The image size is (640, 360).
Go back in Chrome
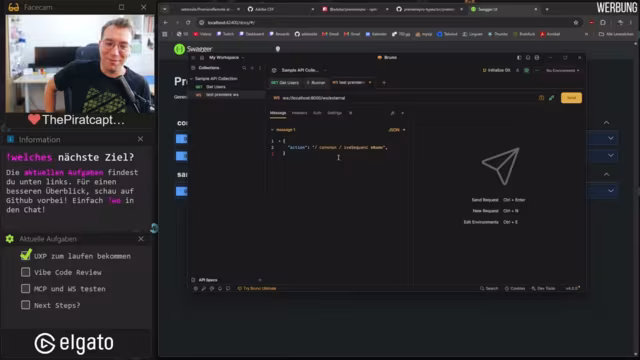tap(165, 22)
